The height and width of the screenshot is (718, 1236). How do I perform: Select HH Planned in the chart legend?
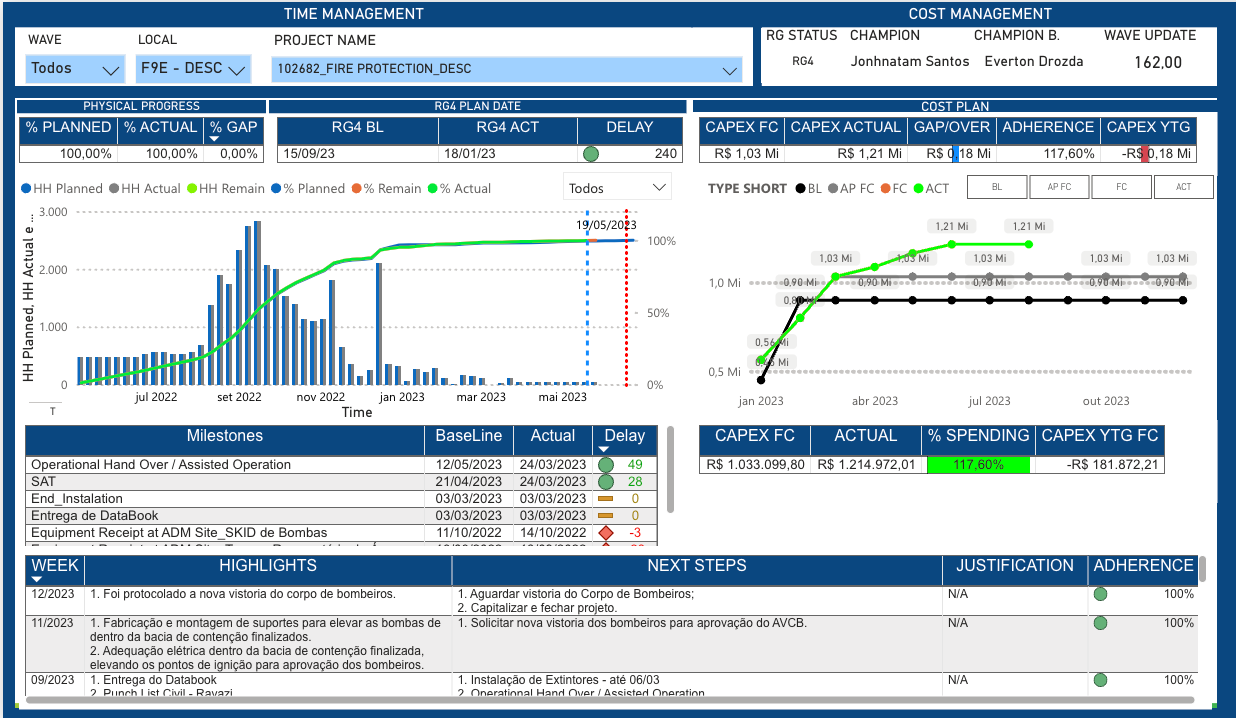coord(61,188)
